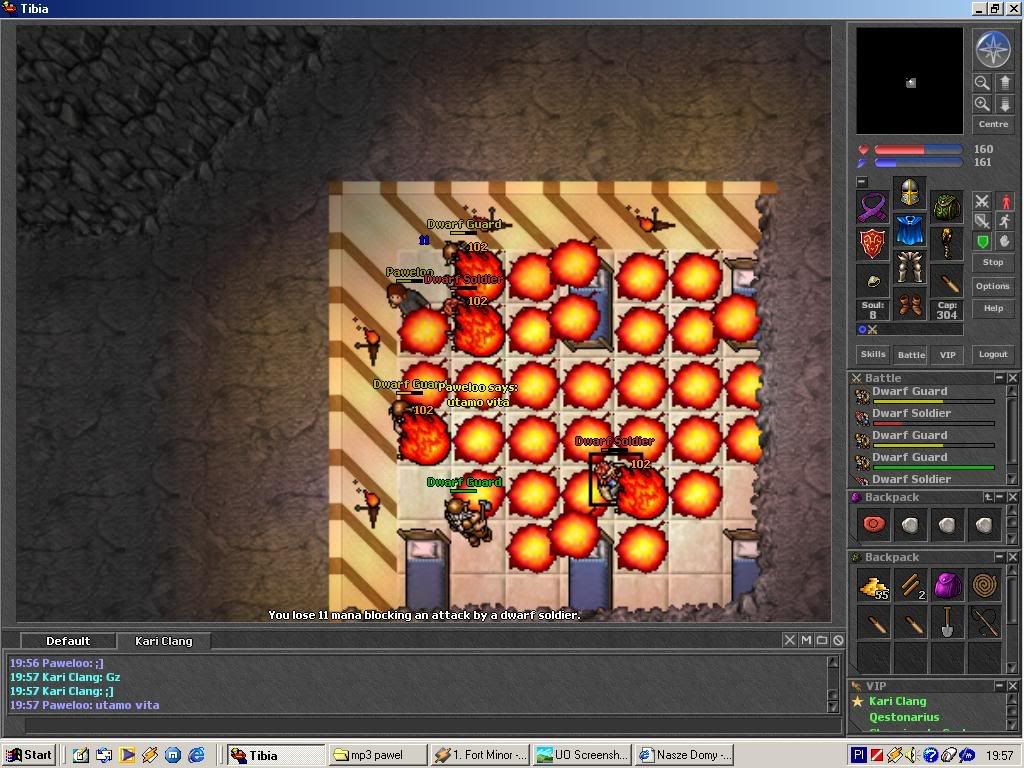This screenshot has width=1024, height=768.
Task: Open the Windows Start menu
Action: coord(29,755)
